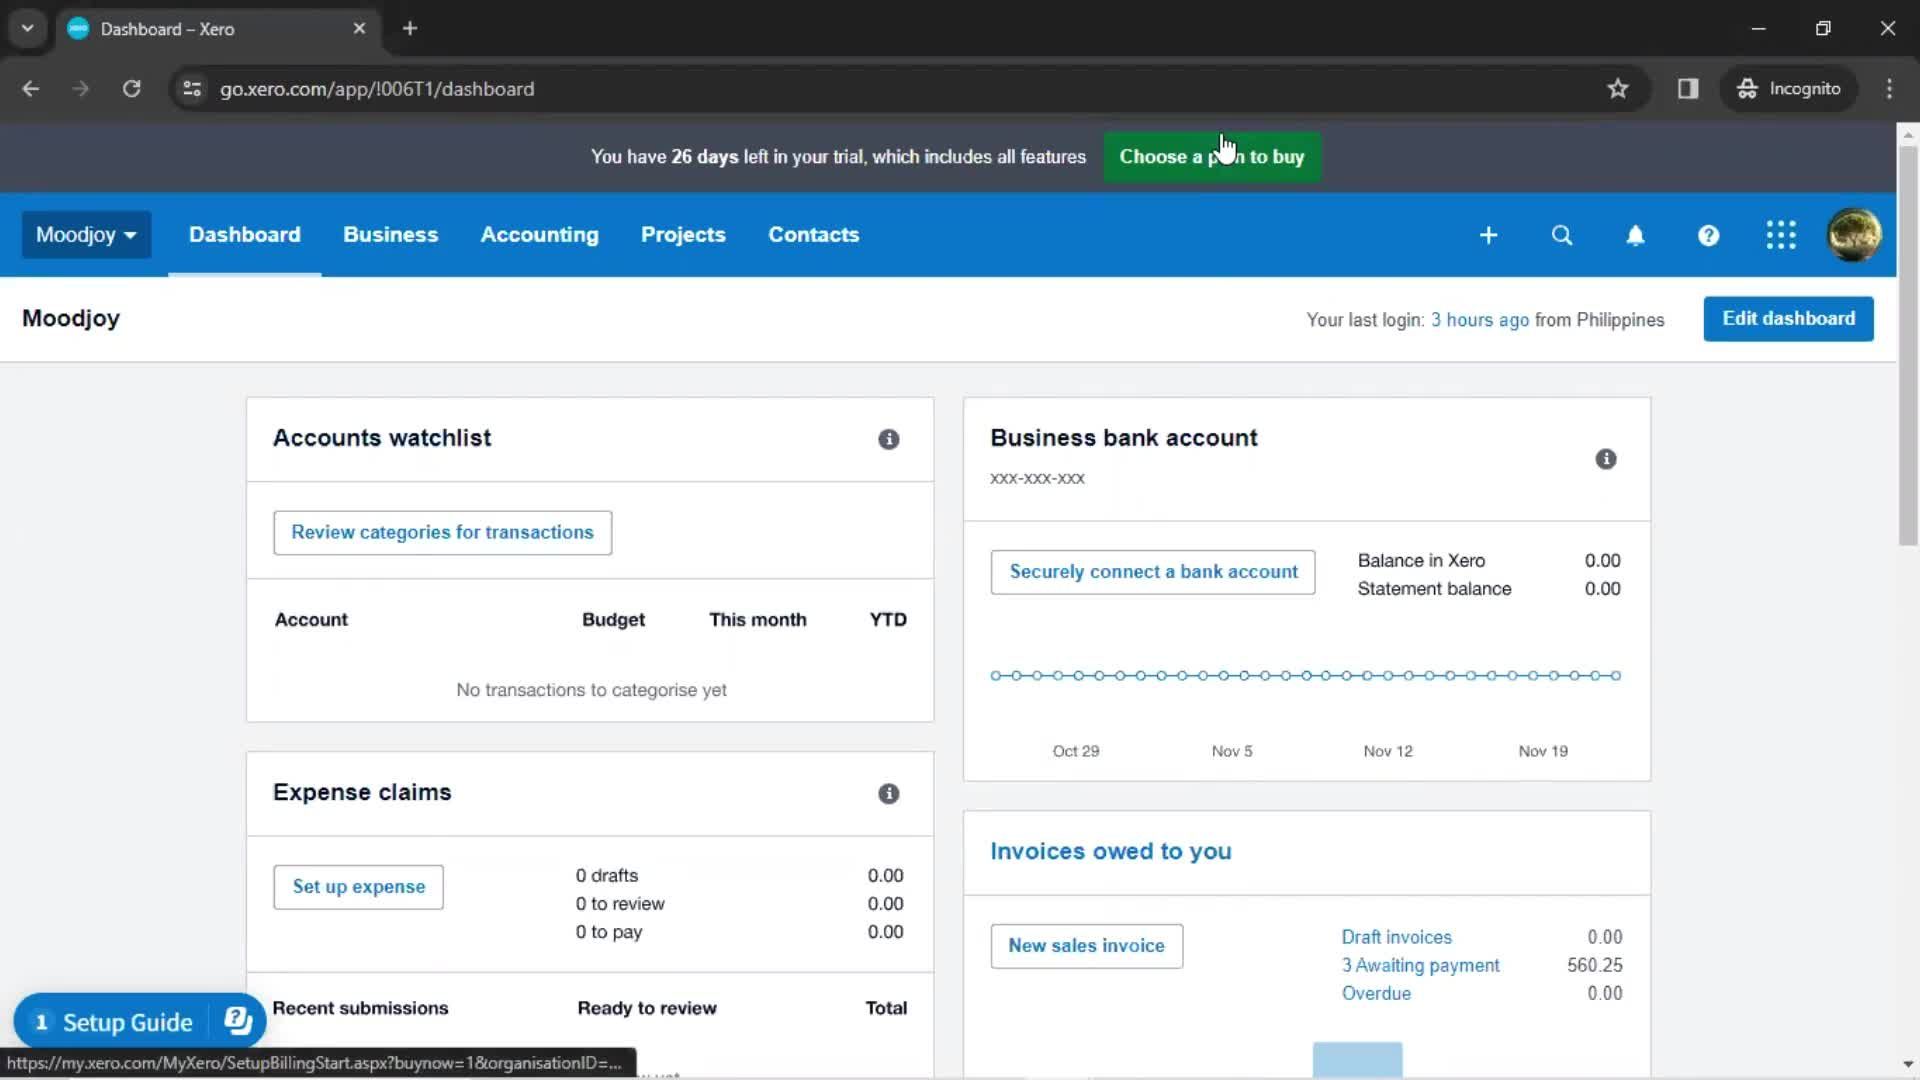Click the New sales invoice button

click(x=1086, y=946)
